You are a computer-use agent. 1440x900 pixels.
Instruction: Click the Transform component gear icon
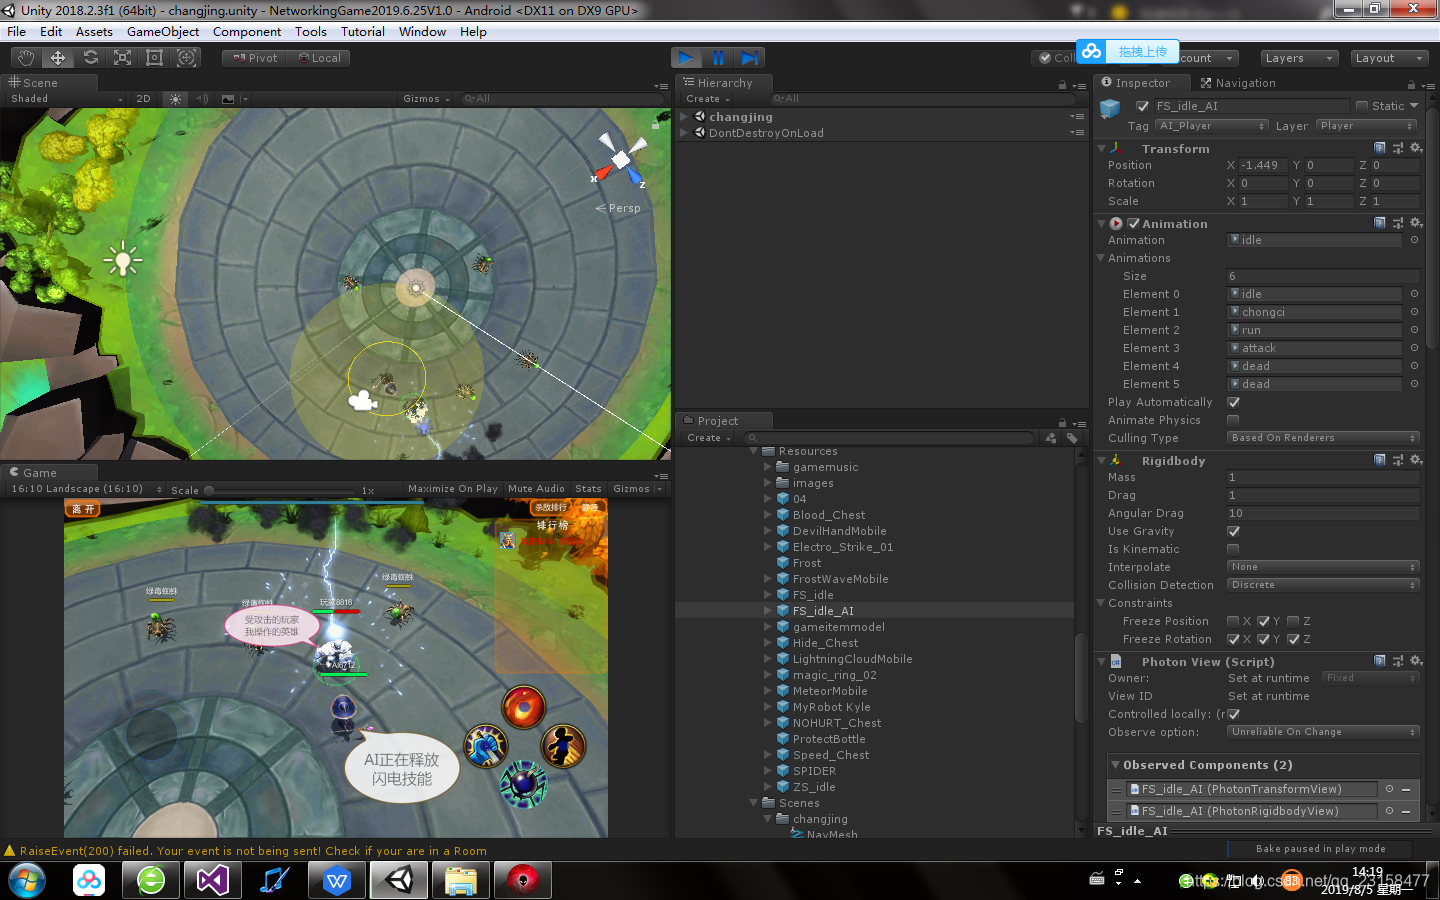click(x=1415, y=148)
